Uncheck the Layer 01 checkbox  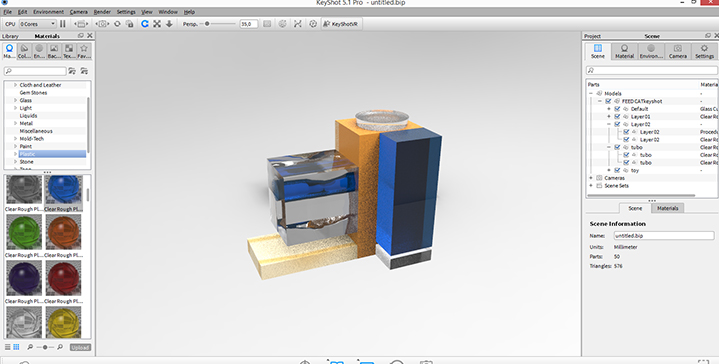point(617,116)
